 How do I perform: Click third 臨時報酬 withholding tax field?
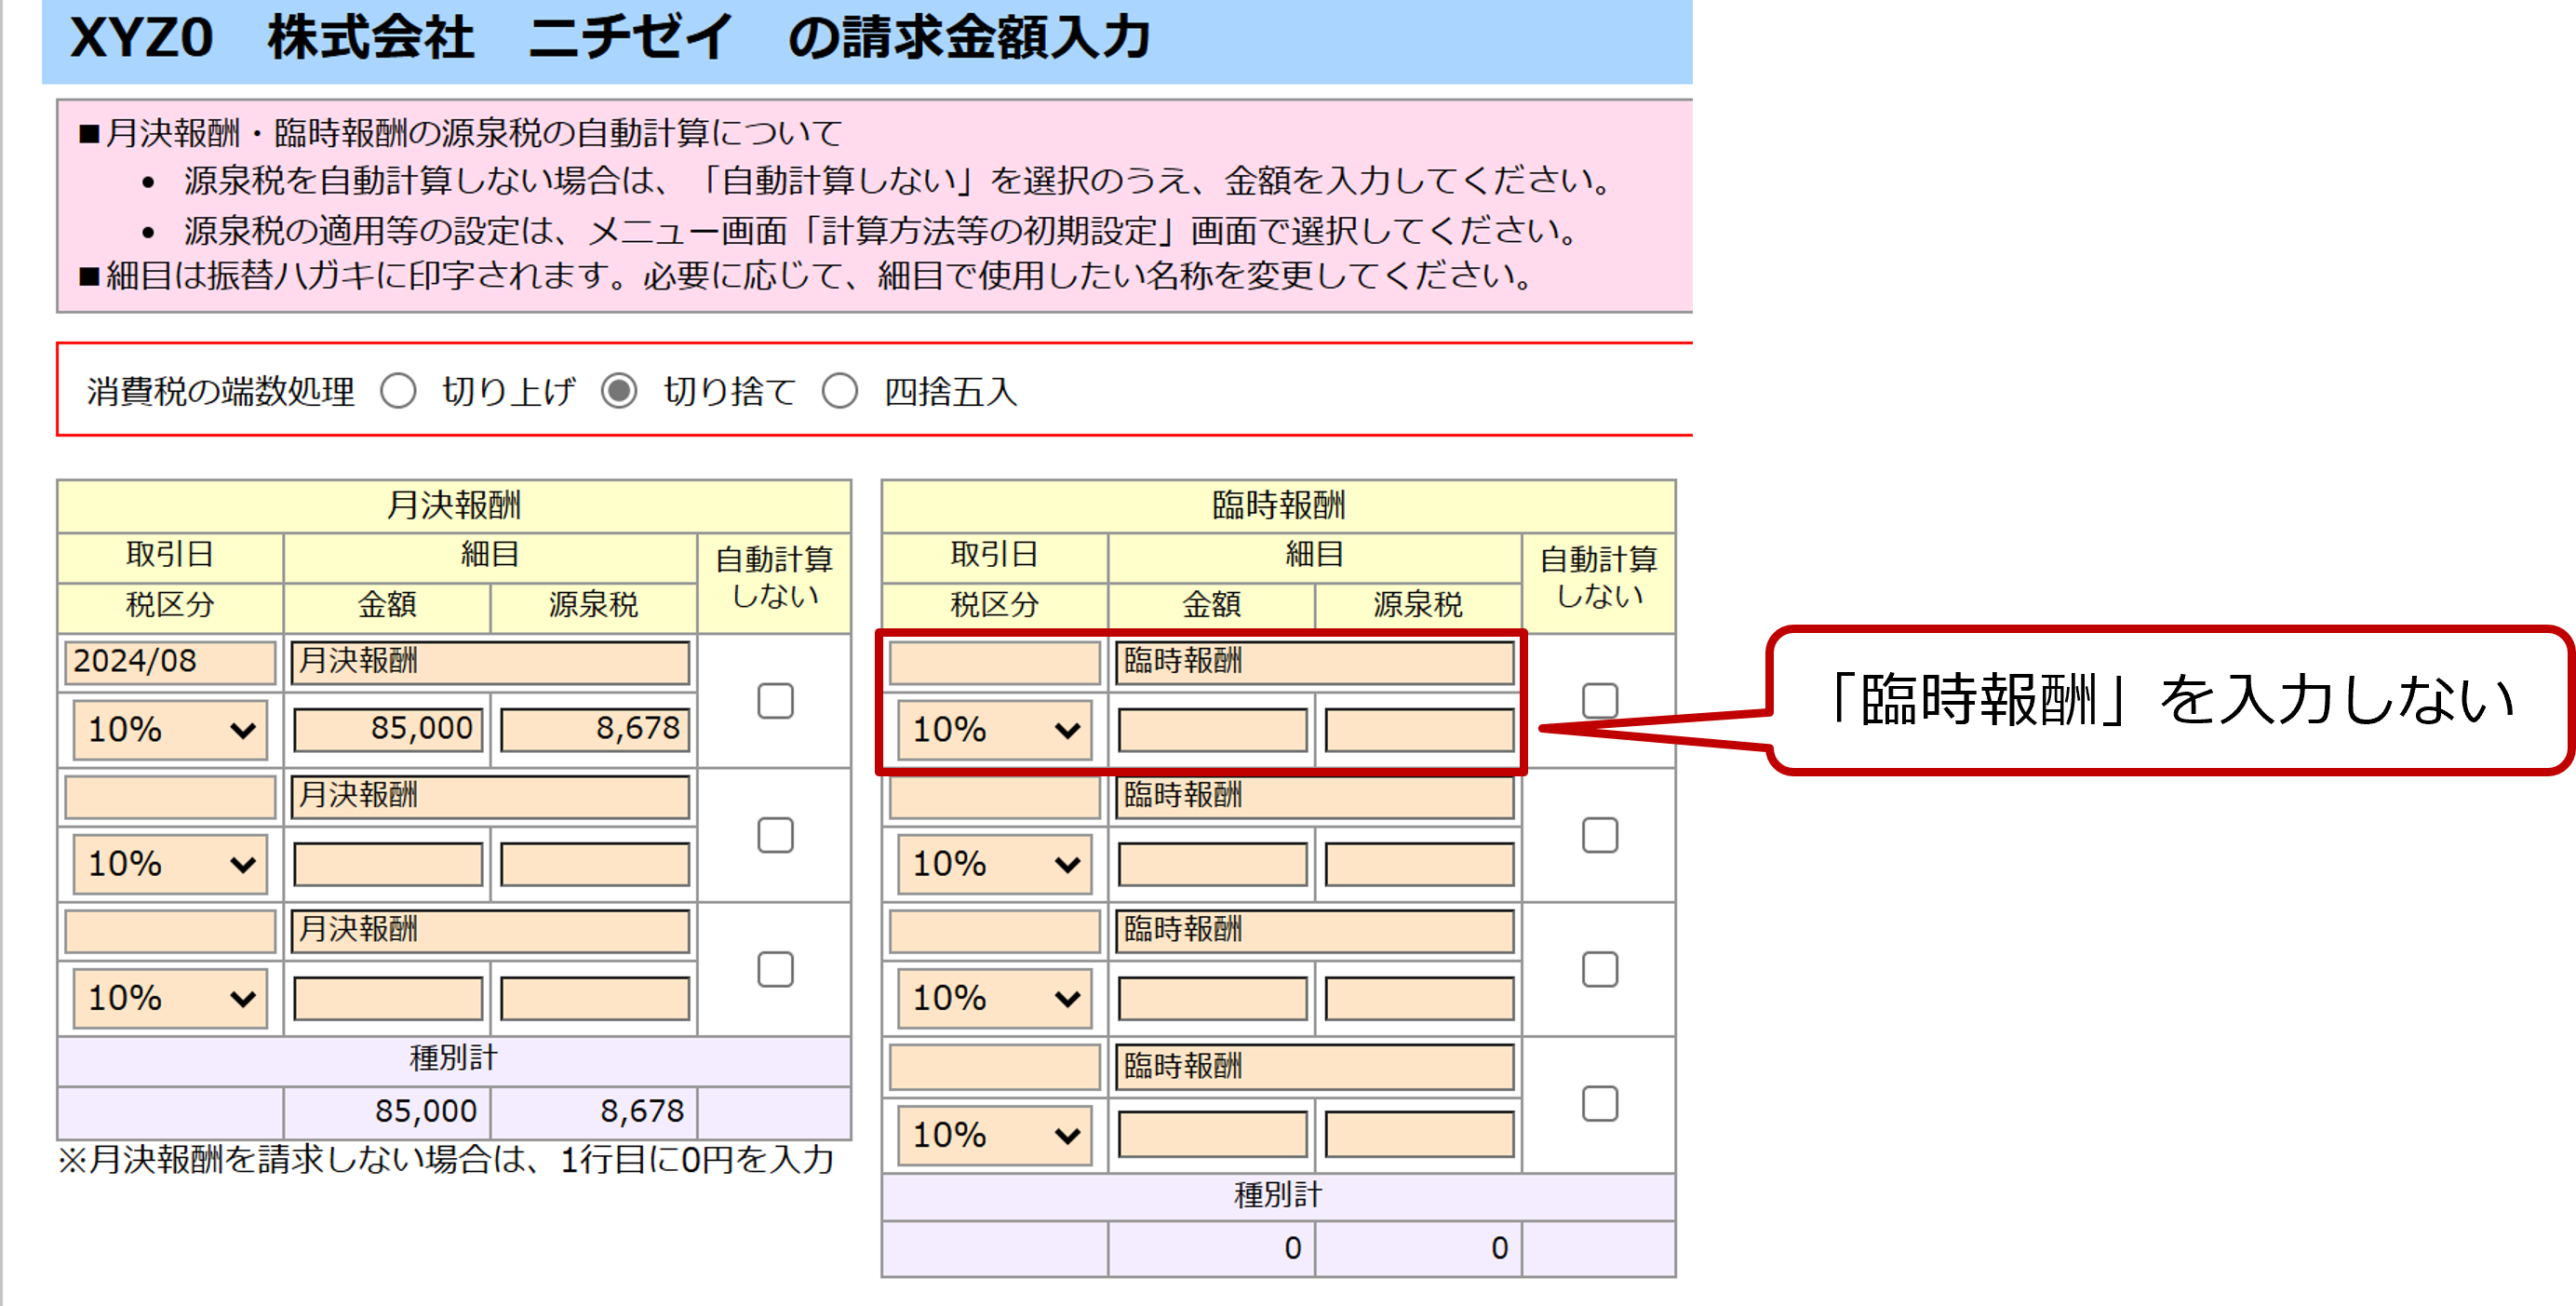point(1418,998)
